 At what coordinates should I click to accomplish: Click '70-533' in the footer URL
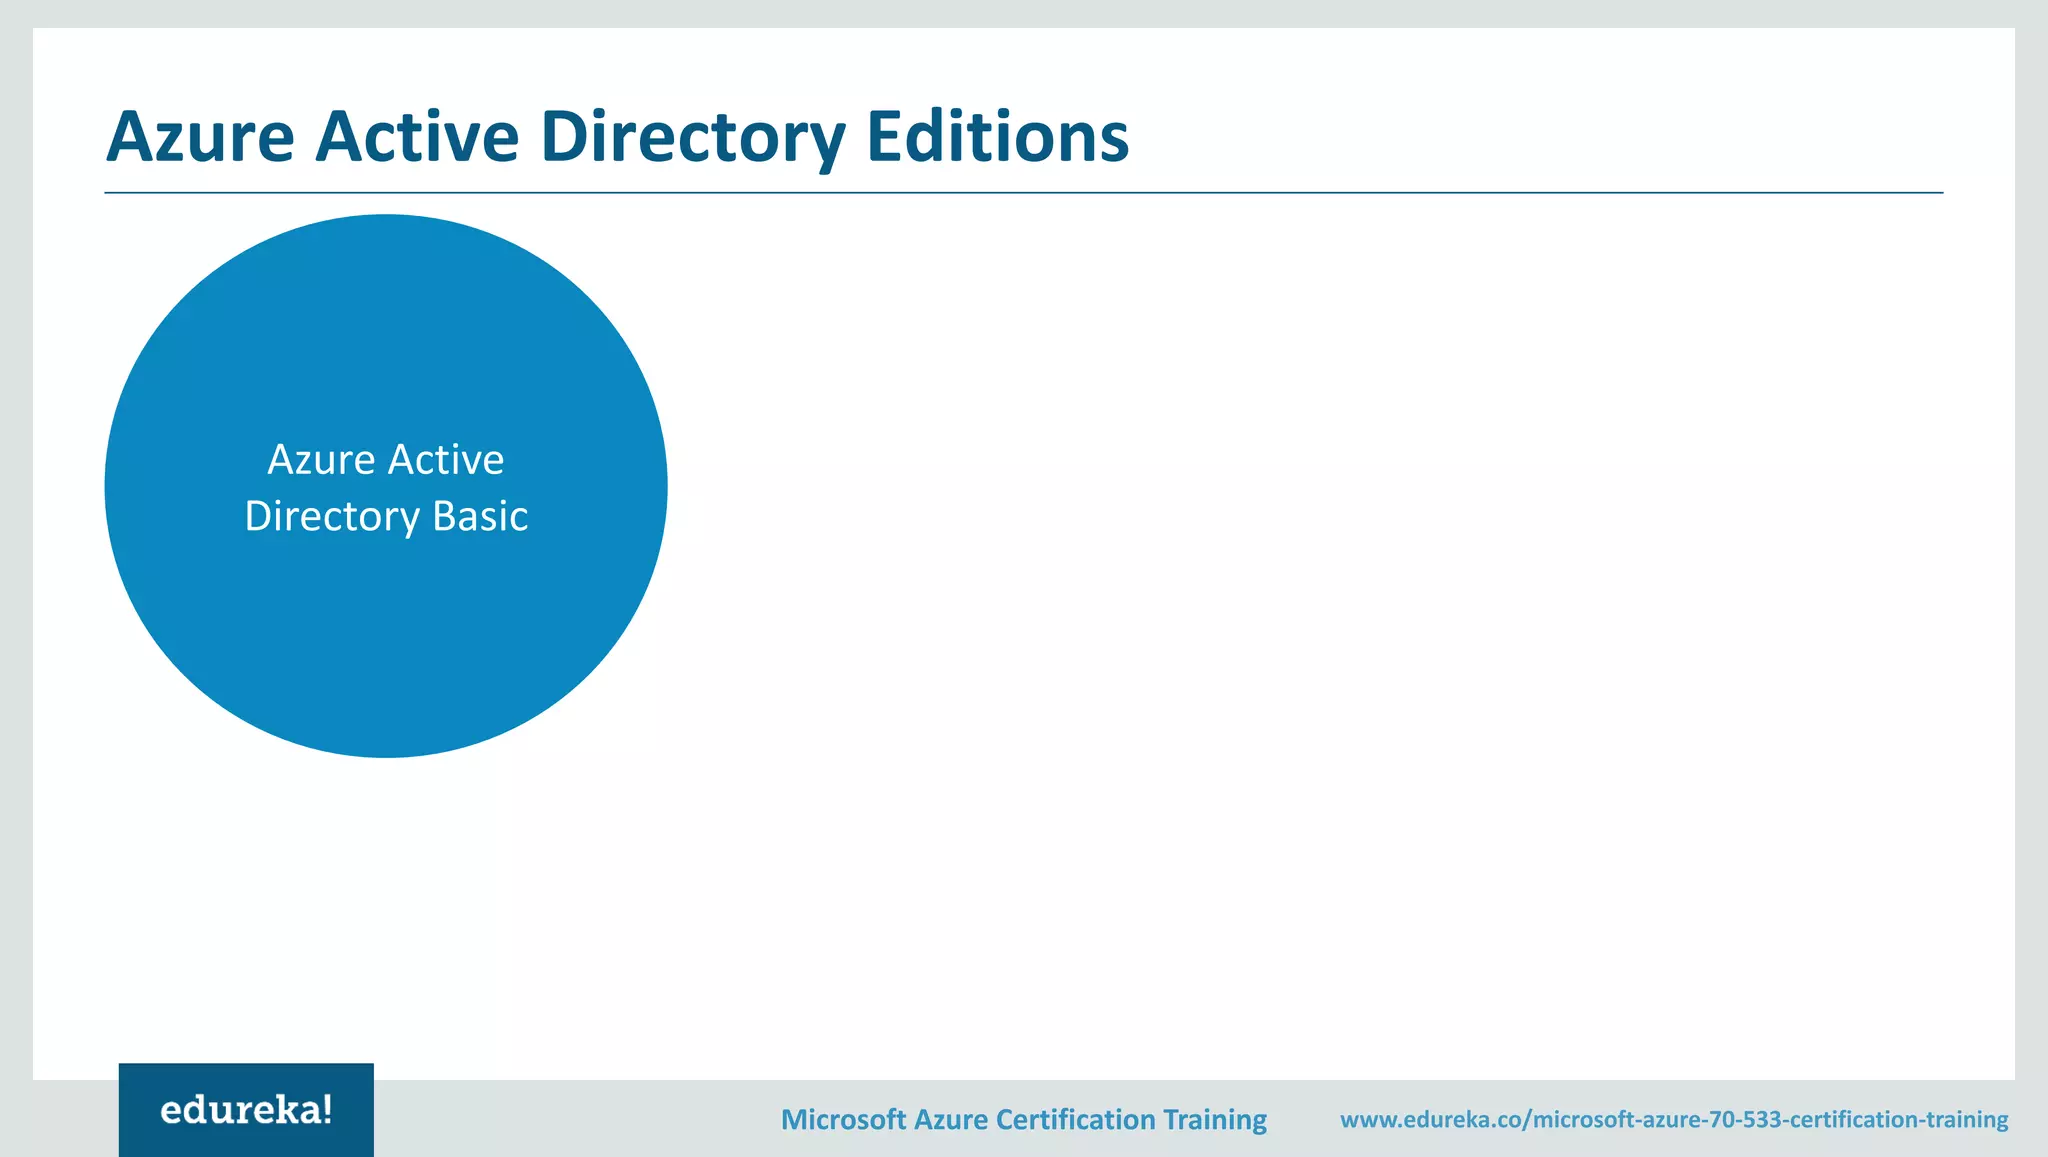pos(1746,1119)
